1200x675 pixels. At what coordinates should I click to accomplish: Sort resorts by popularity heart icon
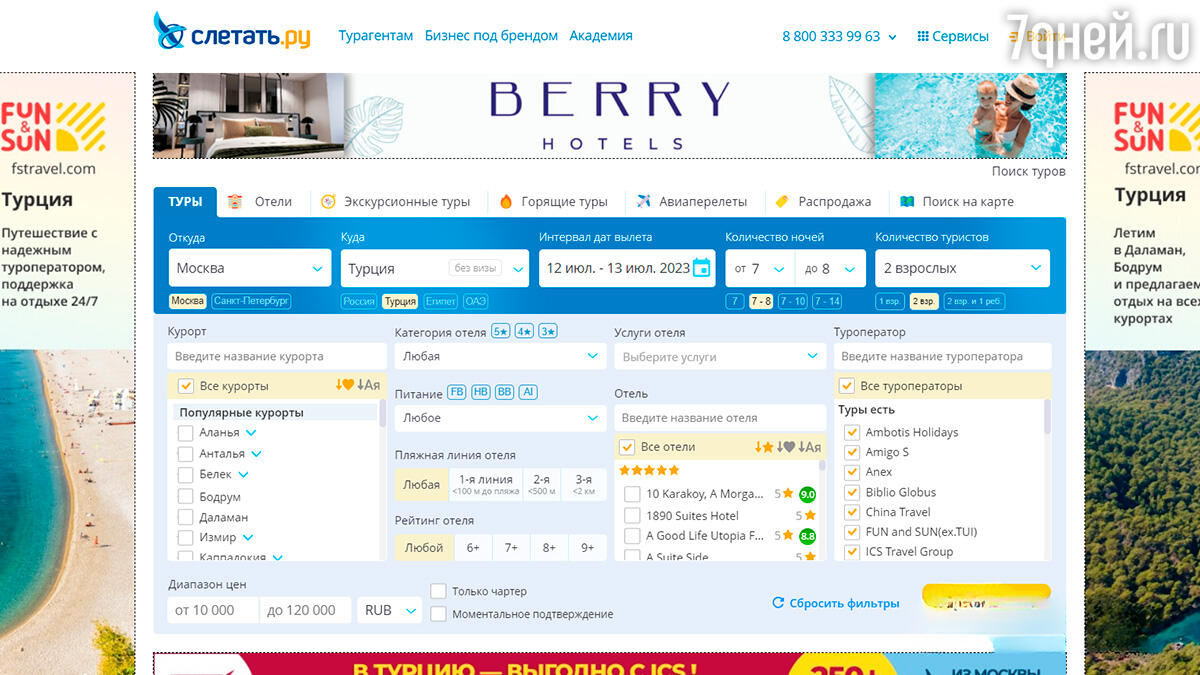click(345, 386)
